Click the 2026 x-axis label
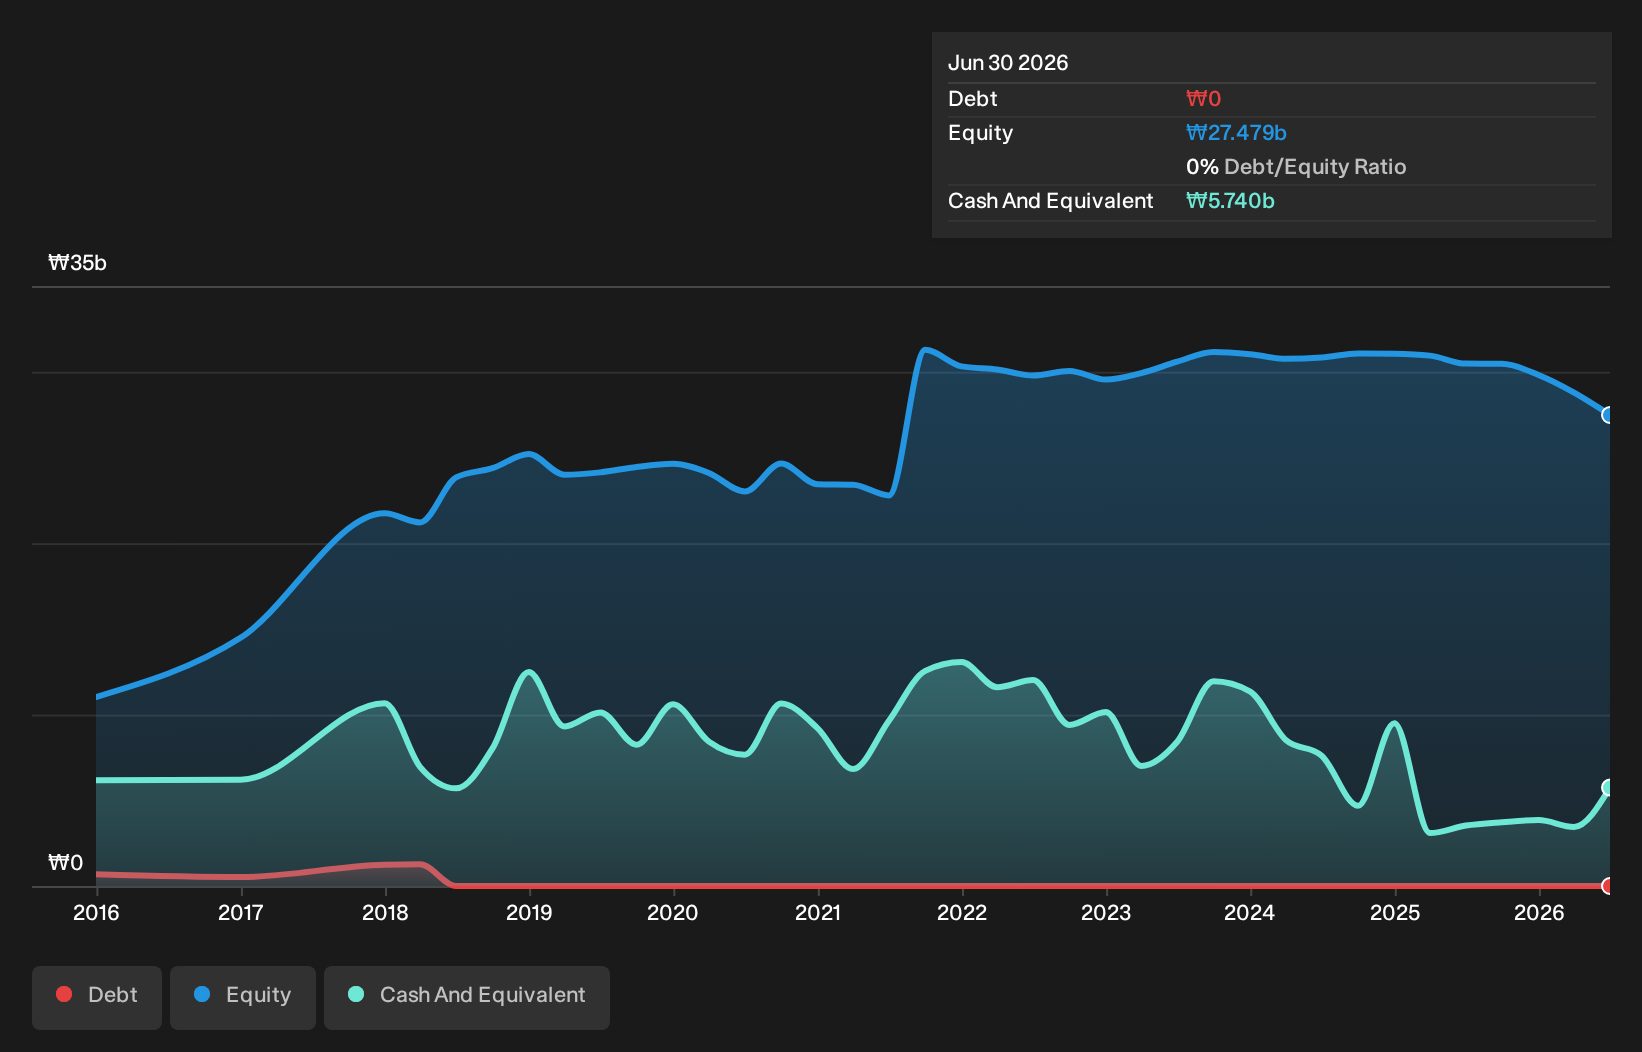This screenshot has height=1052, width=1642. 1539,912
